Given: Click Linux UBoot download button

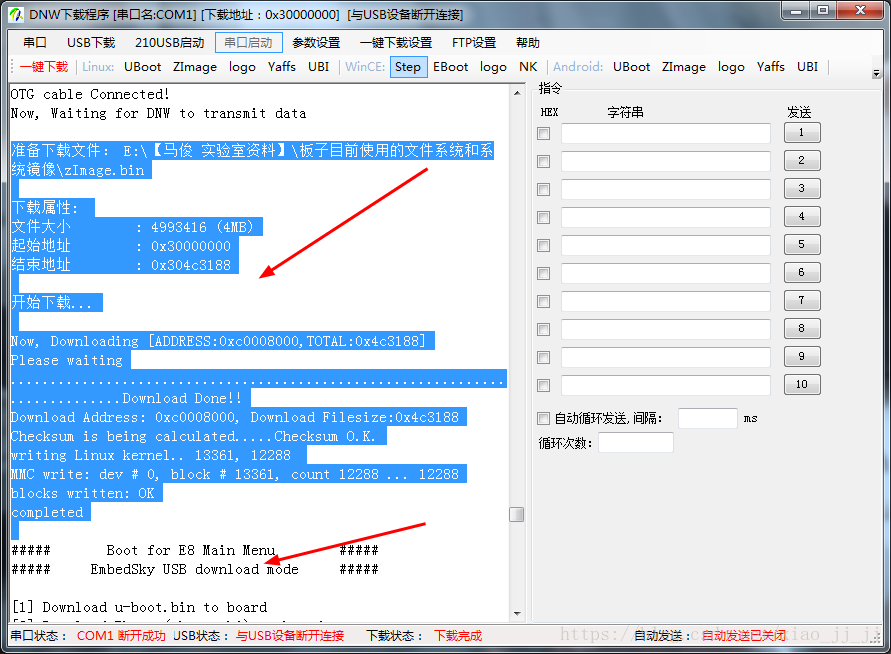Looking at the screenshot, I should pos(143,66).
